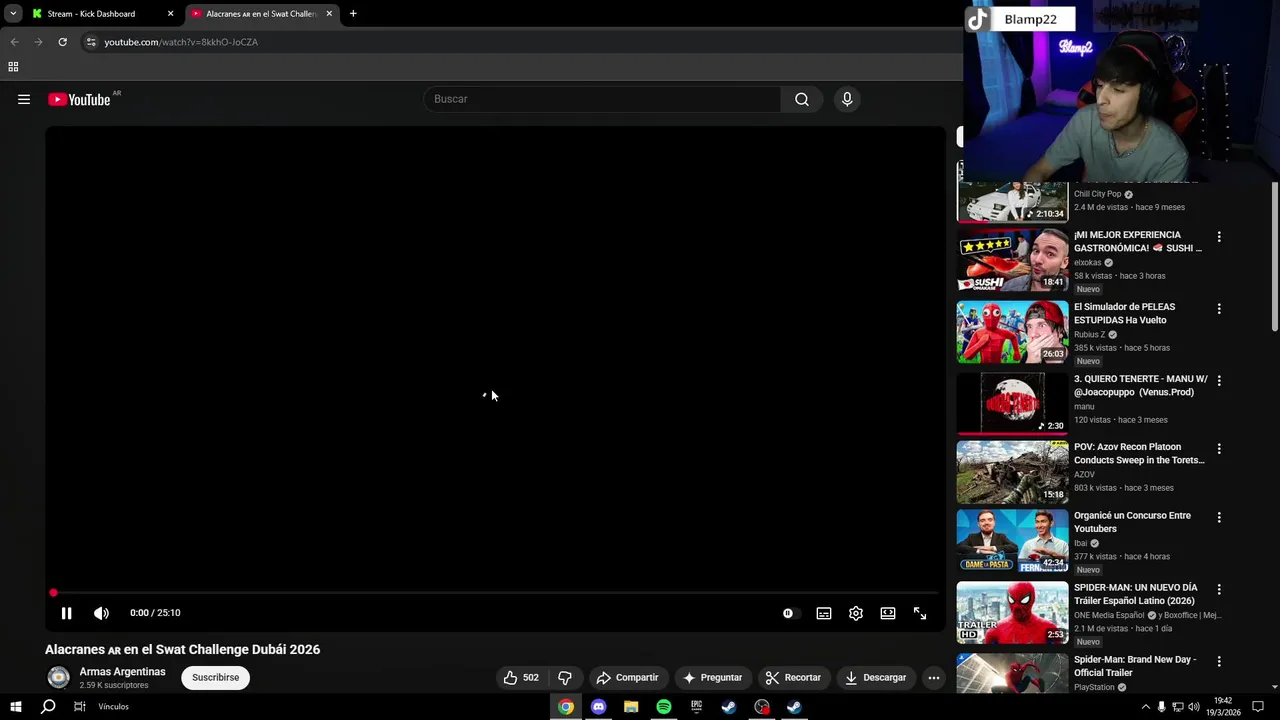Screen dimensions: 1280x720
Task: Open more actions ellipsis under video
Action: (933, 677)
